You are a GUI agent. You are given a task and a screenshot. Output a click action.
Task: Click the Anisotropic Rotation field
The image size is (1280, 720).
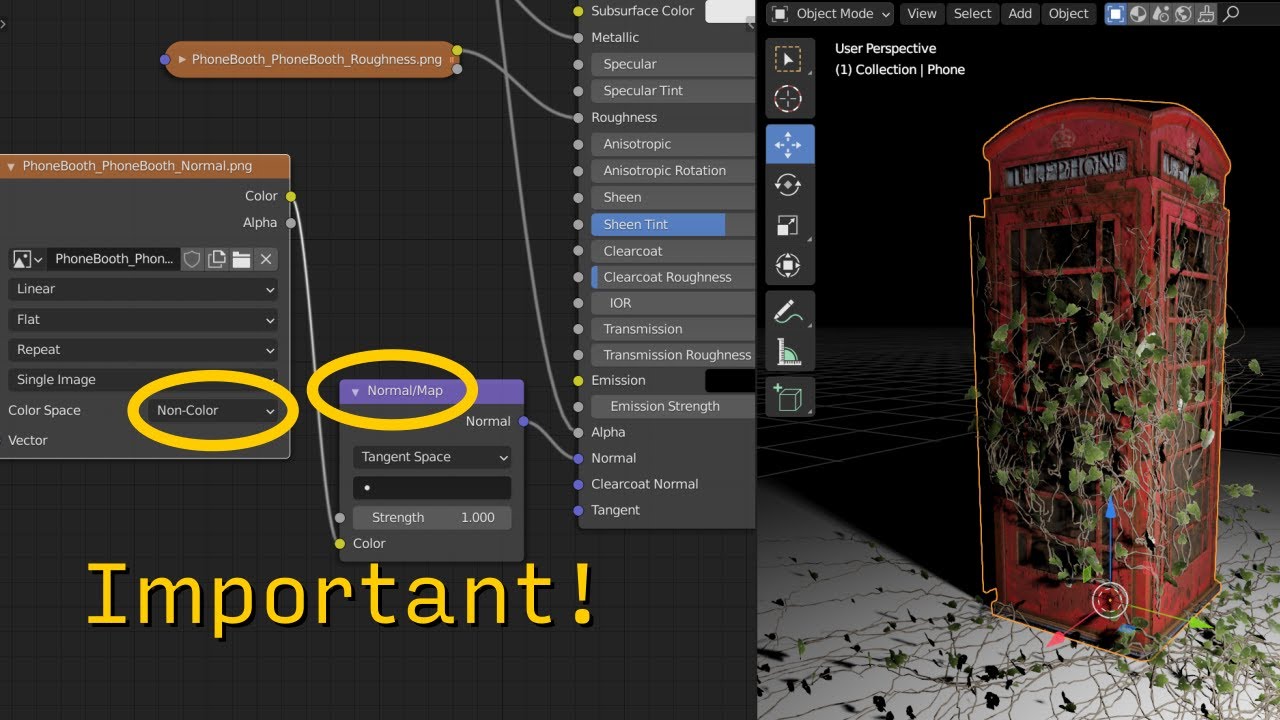673,171
